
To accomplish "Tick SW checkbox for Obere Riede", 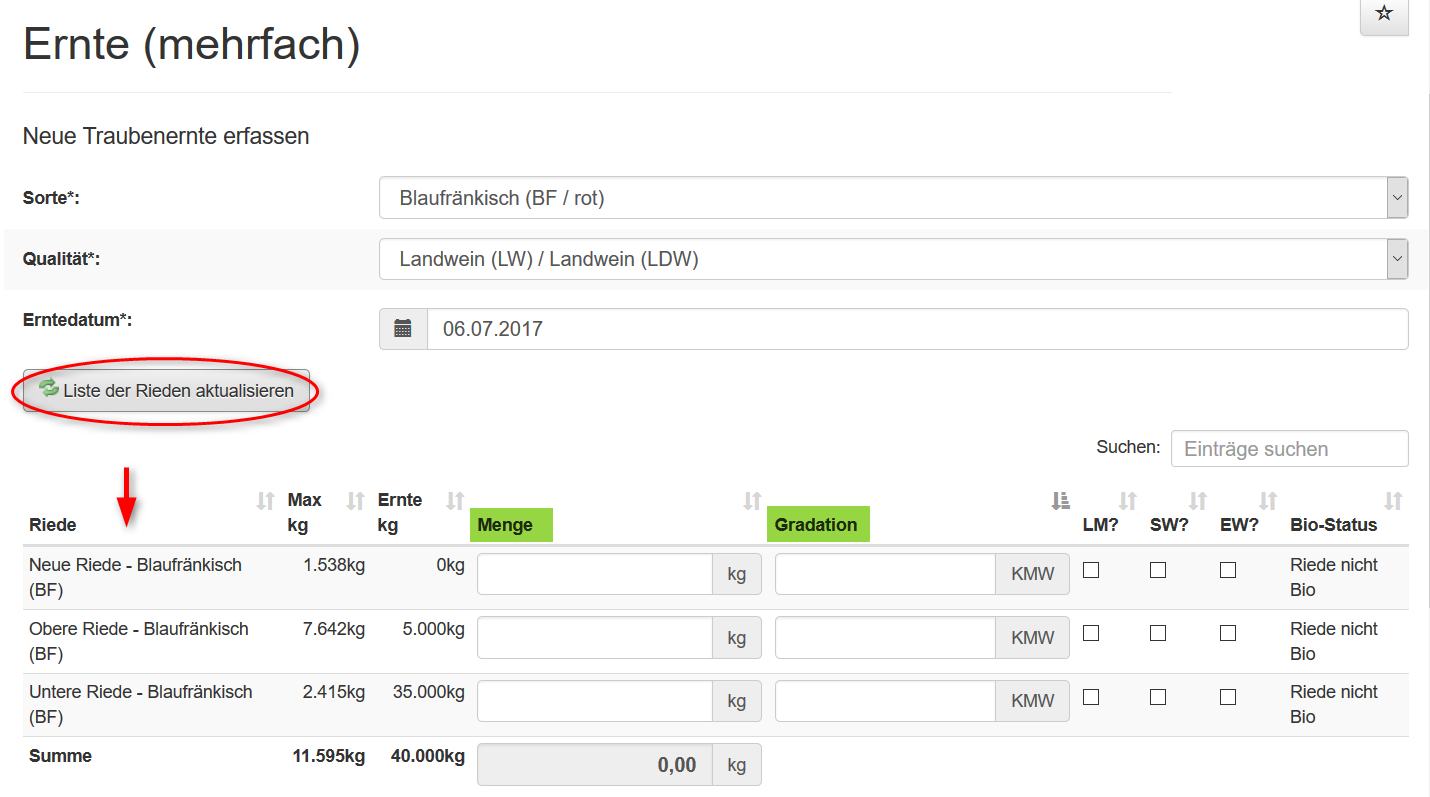I will [x=1158, y=633].
